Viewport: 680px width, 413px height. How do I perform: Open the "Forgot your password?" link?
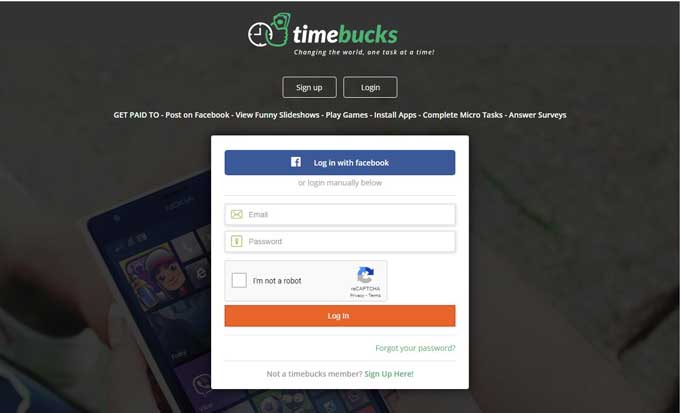coord(415,348)
